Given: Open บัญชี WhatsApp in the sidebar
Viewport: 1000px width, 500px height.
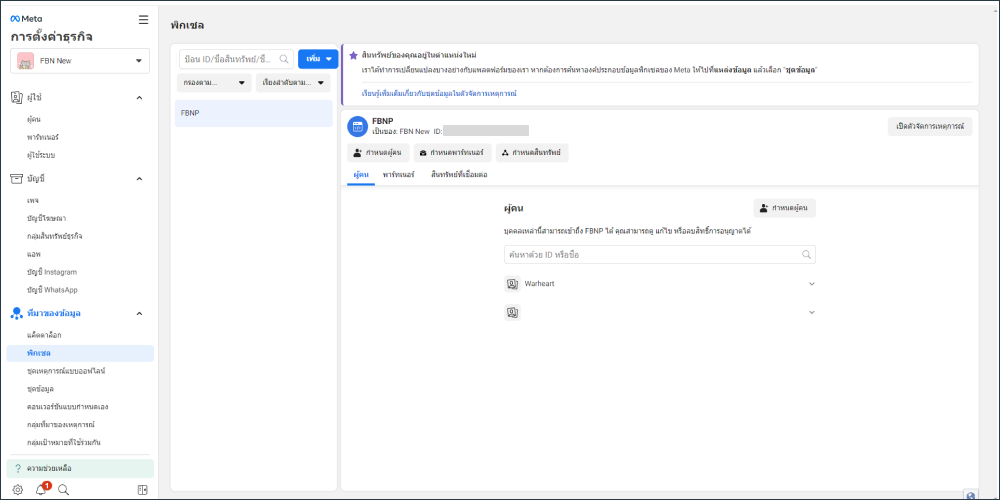Looking at the screenshot, I should [x=52, y=290].
